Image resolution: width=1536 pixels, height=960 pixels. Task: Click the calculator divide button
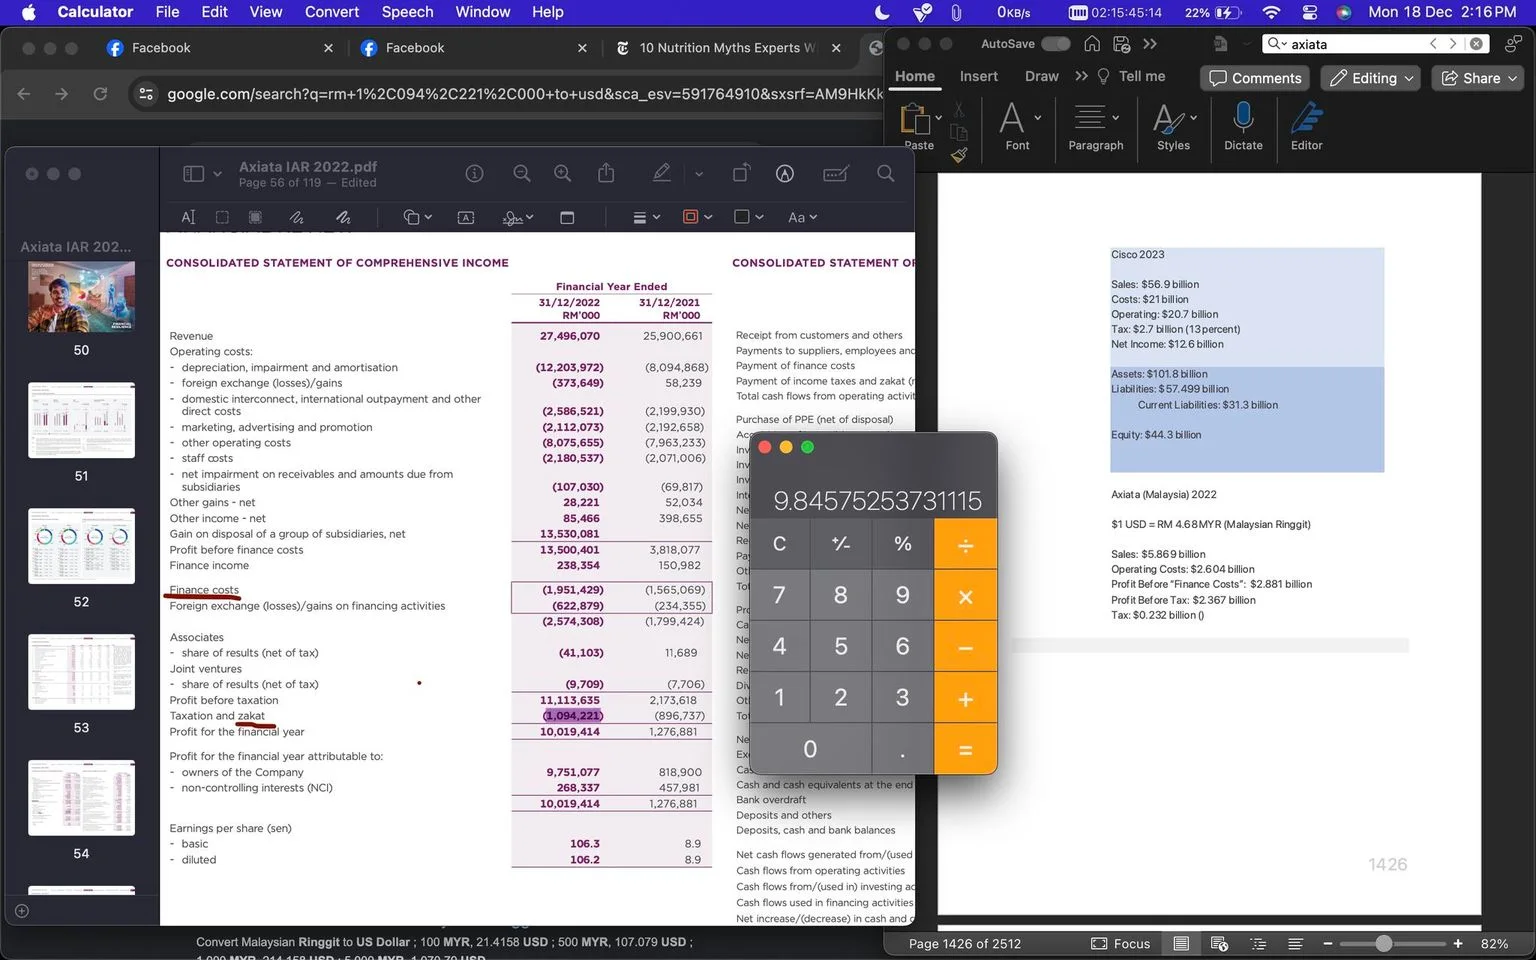coord(965,544)
